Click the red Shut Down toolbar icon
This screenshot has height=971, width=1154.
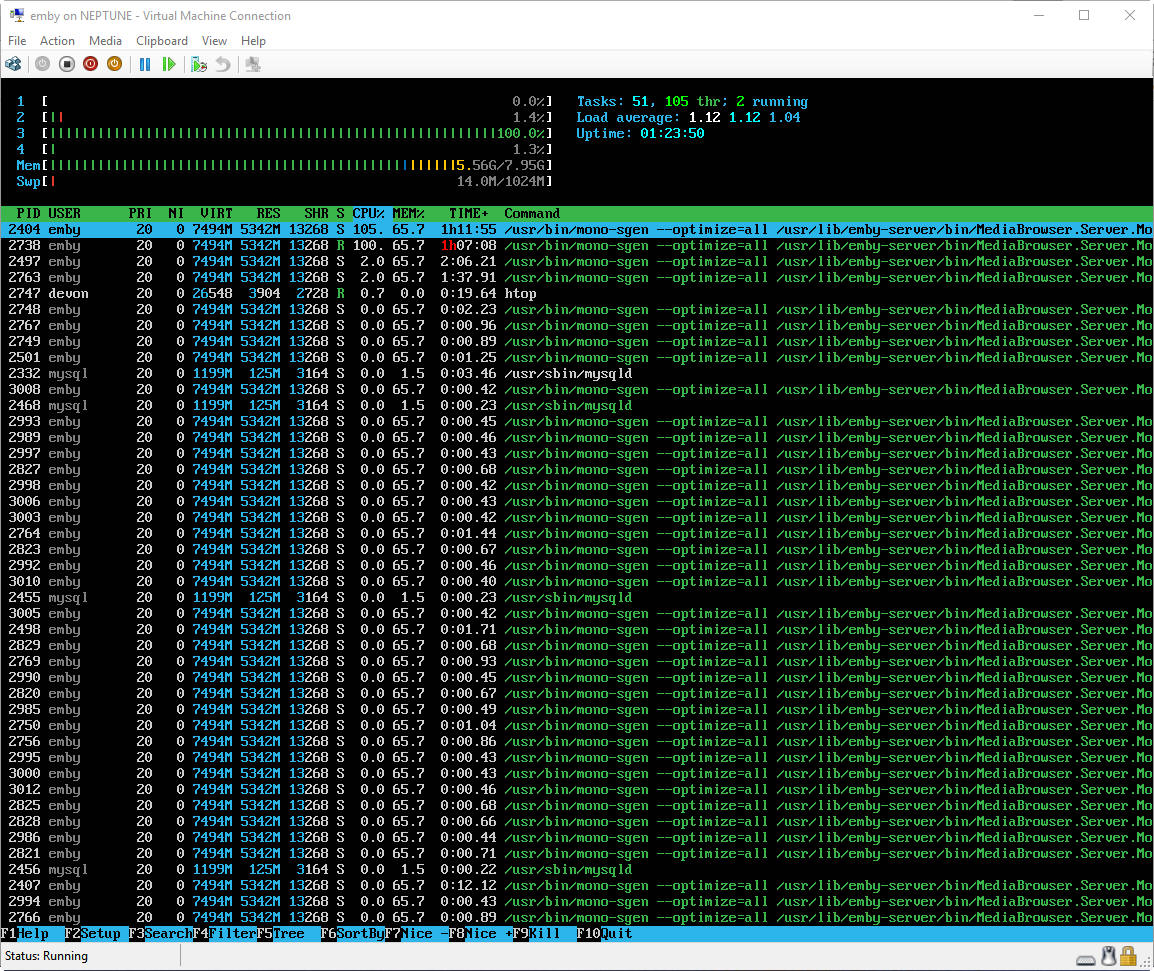pyautogui.click(x=90, y=64)
